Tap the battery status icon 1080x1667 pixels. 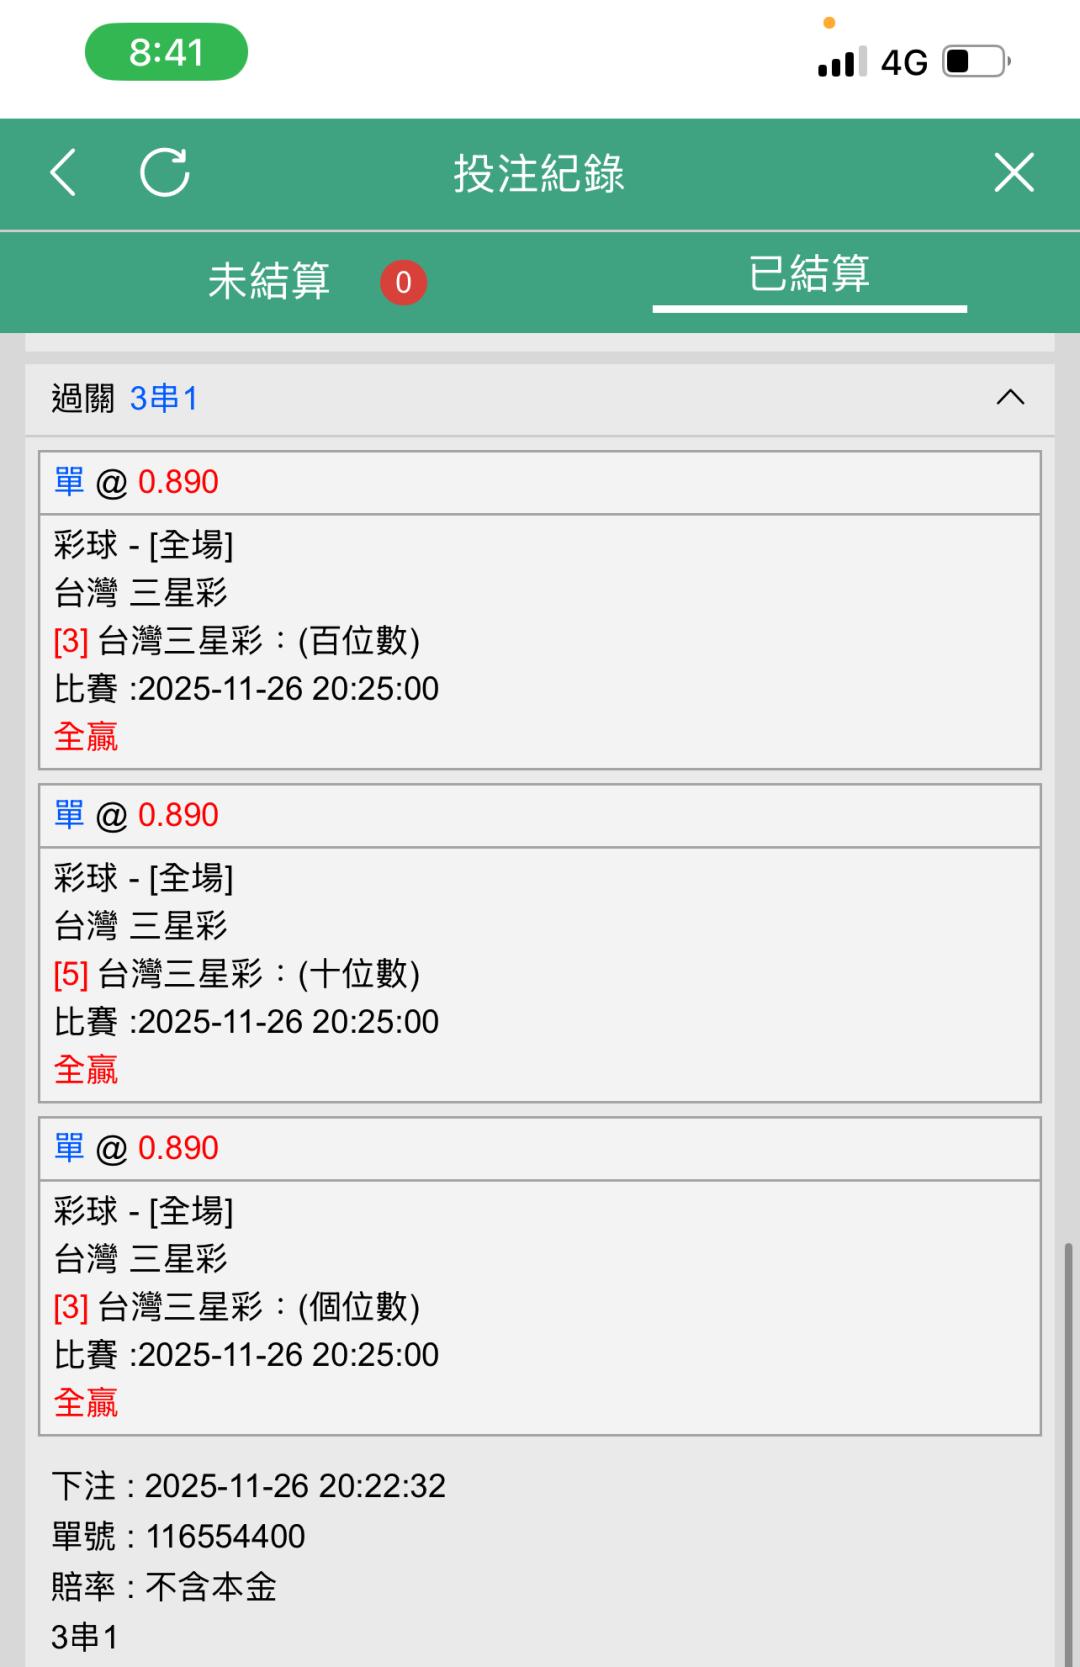(x=975, y=62)
